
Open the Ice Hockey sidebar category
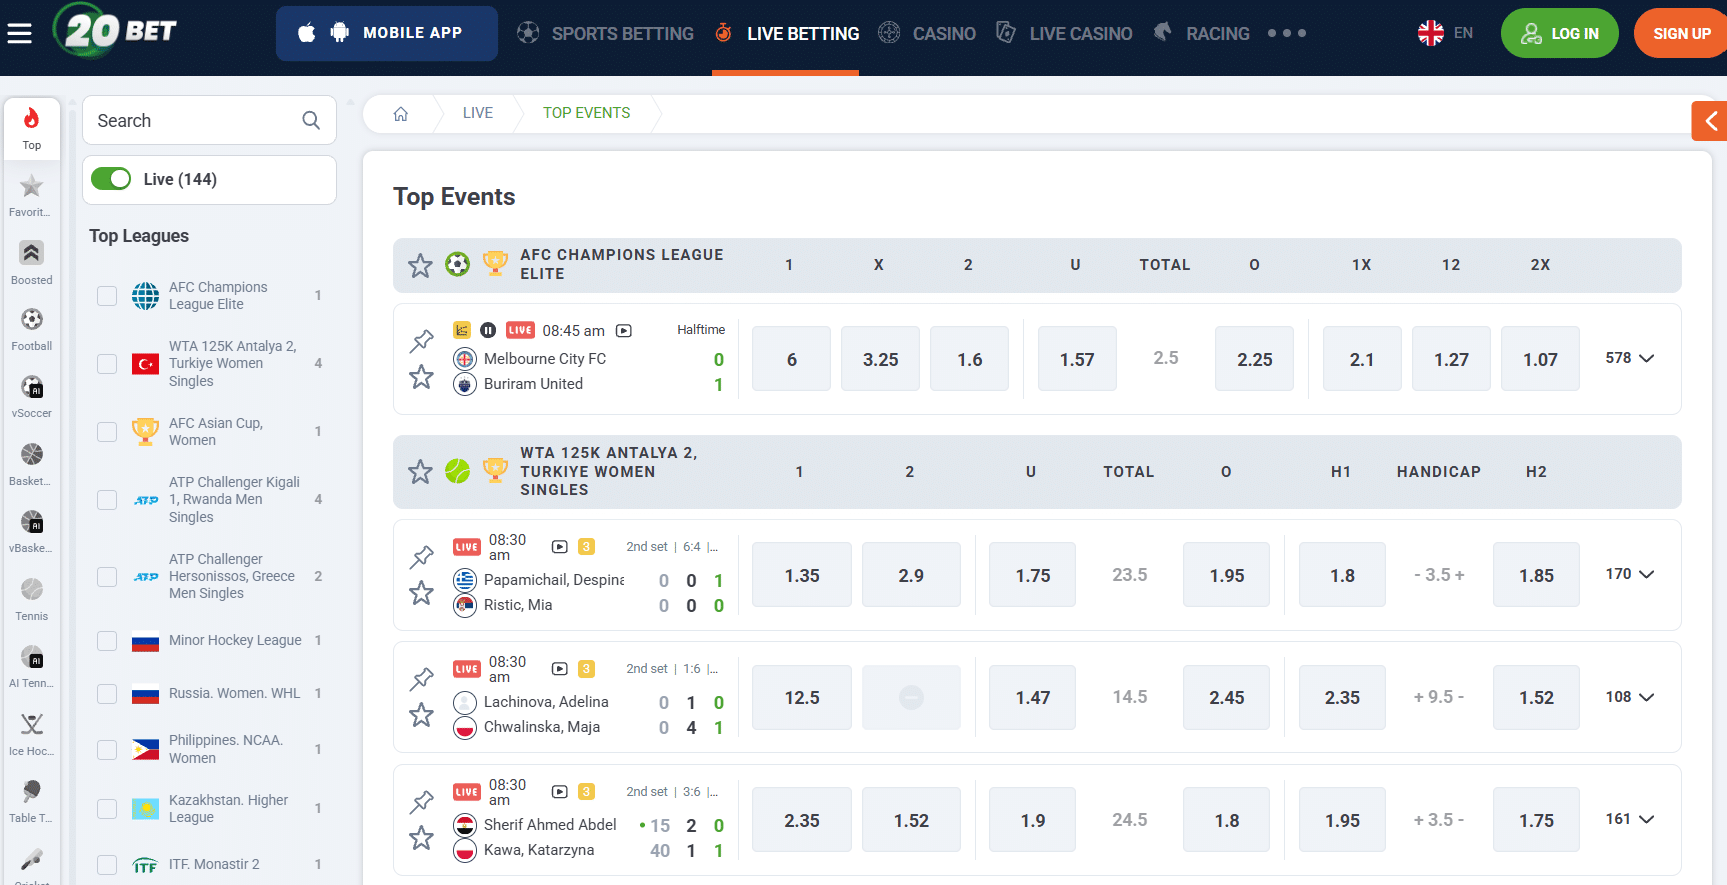point(32,733)
